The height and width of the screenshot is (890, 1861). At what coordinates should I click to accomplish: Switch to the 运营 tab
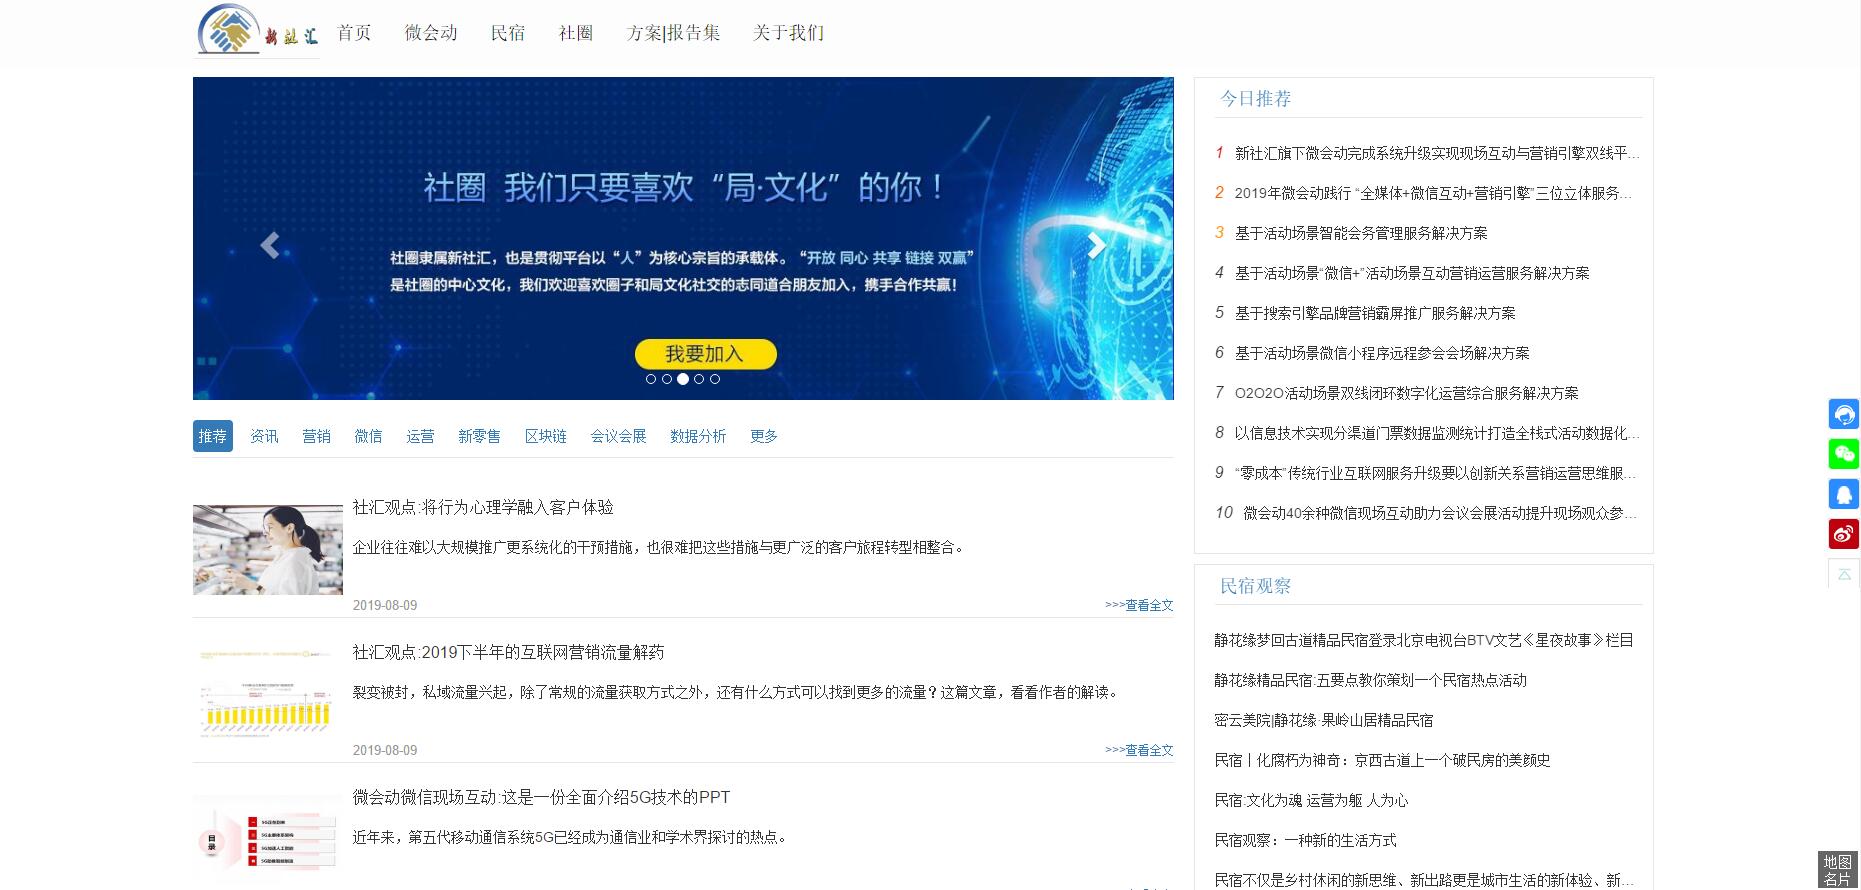[x=420, y=436]
